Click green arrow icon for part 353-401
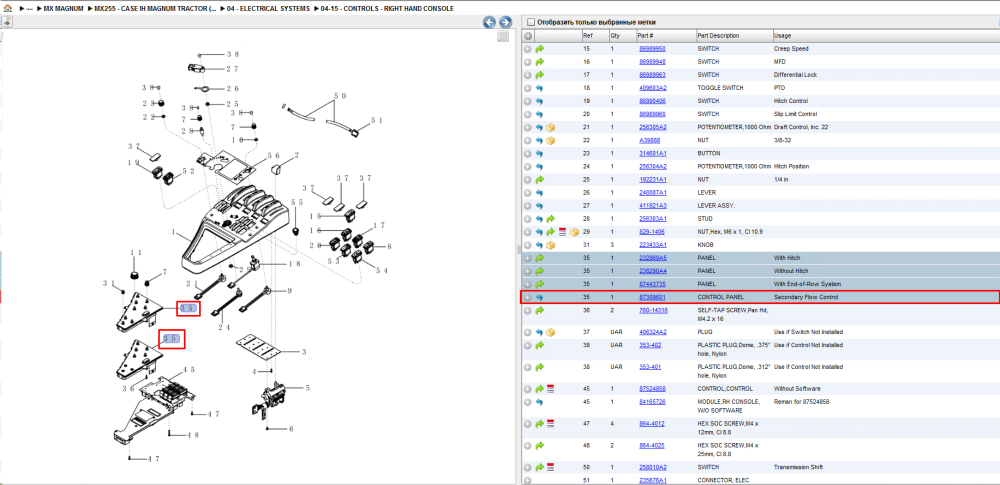The width and height of the screenshot is (1000, 485). coord(540,367)
